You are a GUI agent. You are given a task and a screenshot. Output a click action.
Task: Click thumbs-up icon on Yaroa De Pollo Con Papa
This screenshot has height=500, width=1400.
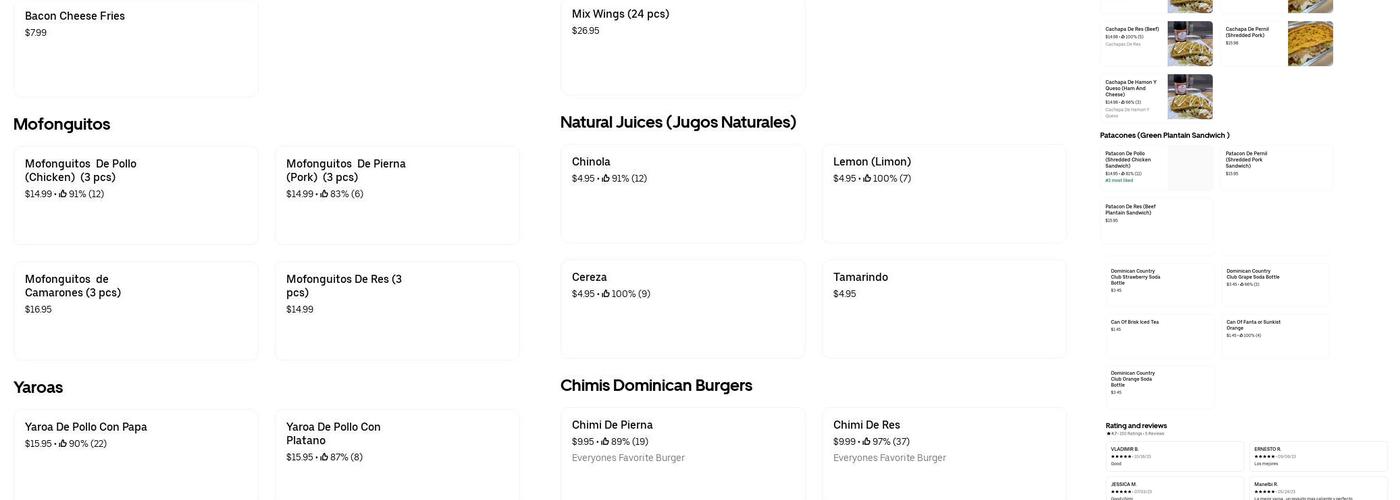pyautogui.click(x=63, y=444)
